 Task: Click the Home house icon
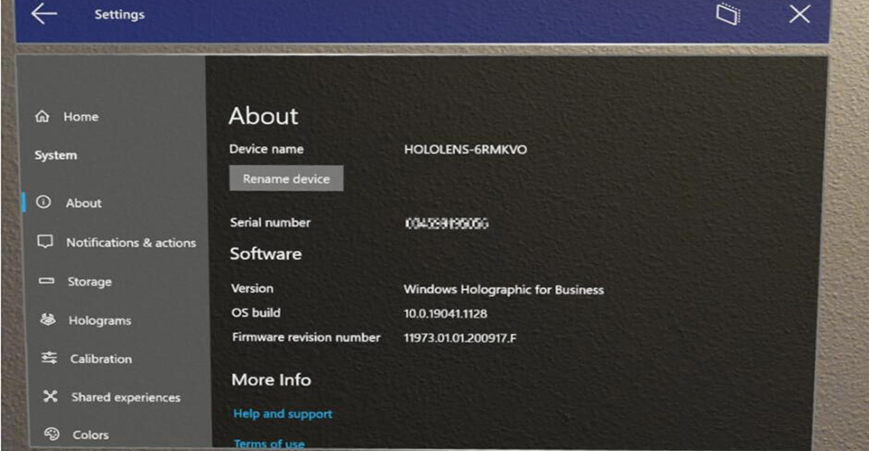[x=42, y=117]
